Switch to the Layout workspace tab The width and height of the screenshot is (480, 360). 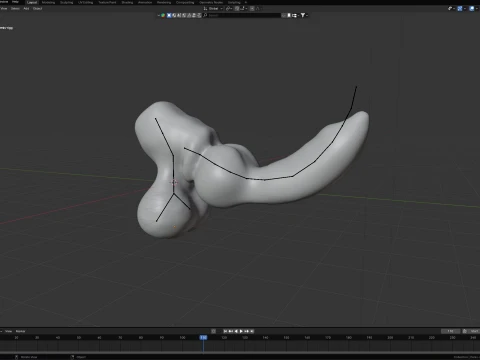click(32, 2)
